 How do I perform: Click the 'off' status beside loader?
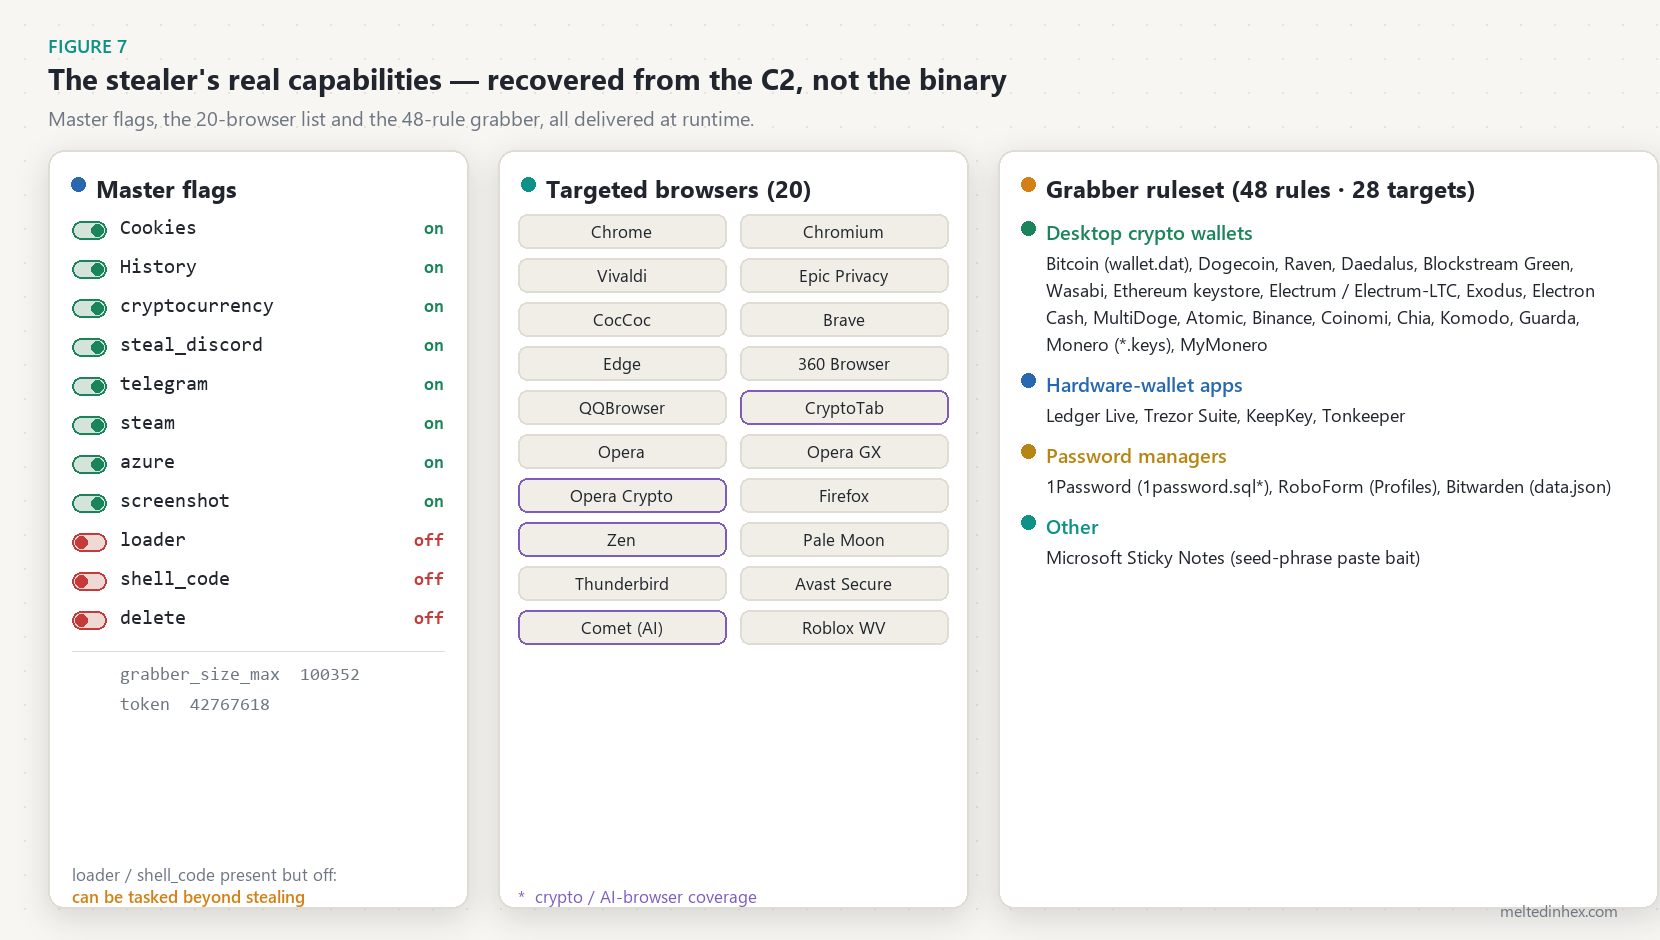click(429, 540)
